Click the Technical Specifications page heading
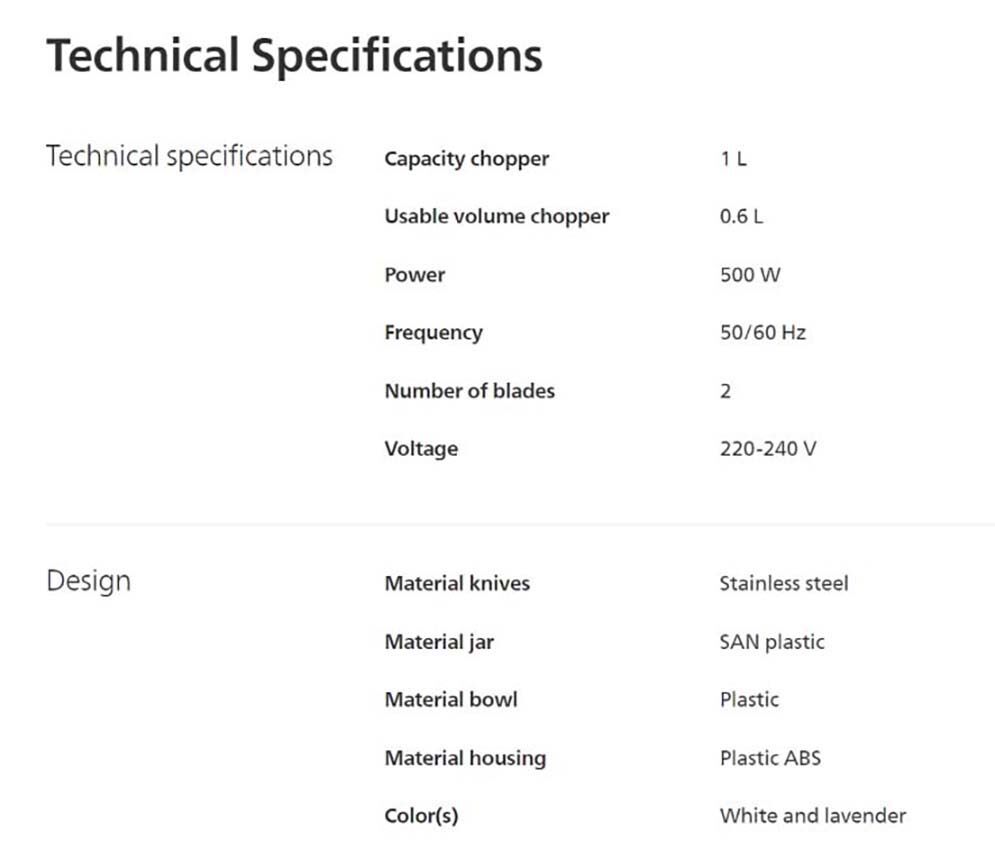This screenshot has width=995, height=868. [x=294, y=56]
